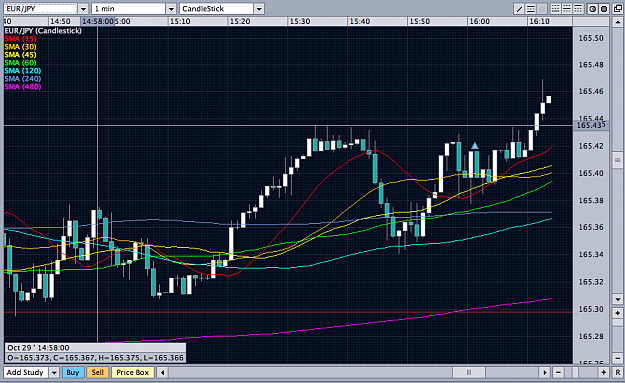The width and height of the screenshot is (625, 383).
Task: Click the vertical zoom out minus button
Action: 617,358
